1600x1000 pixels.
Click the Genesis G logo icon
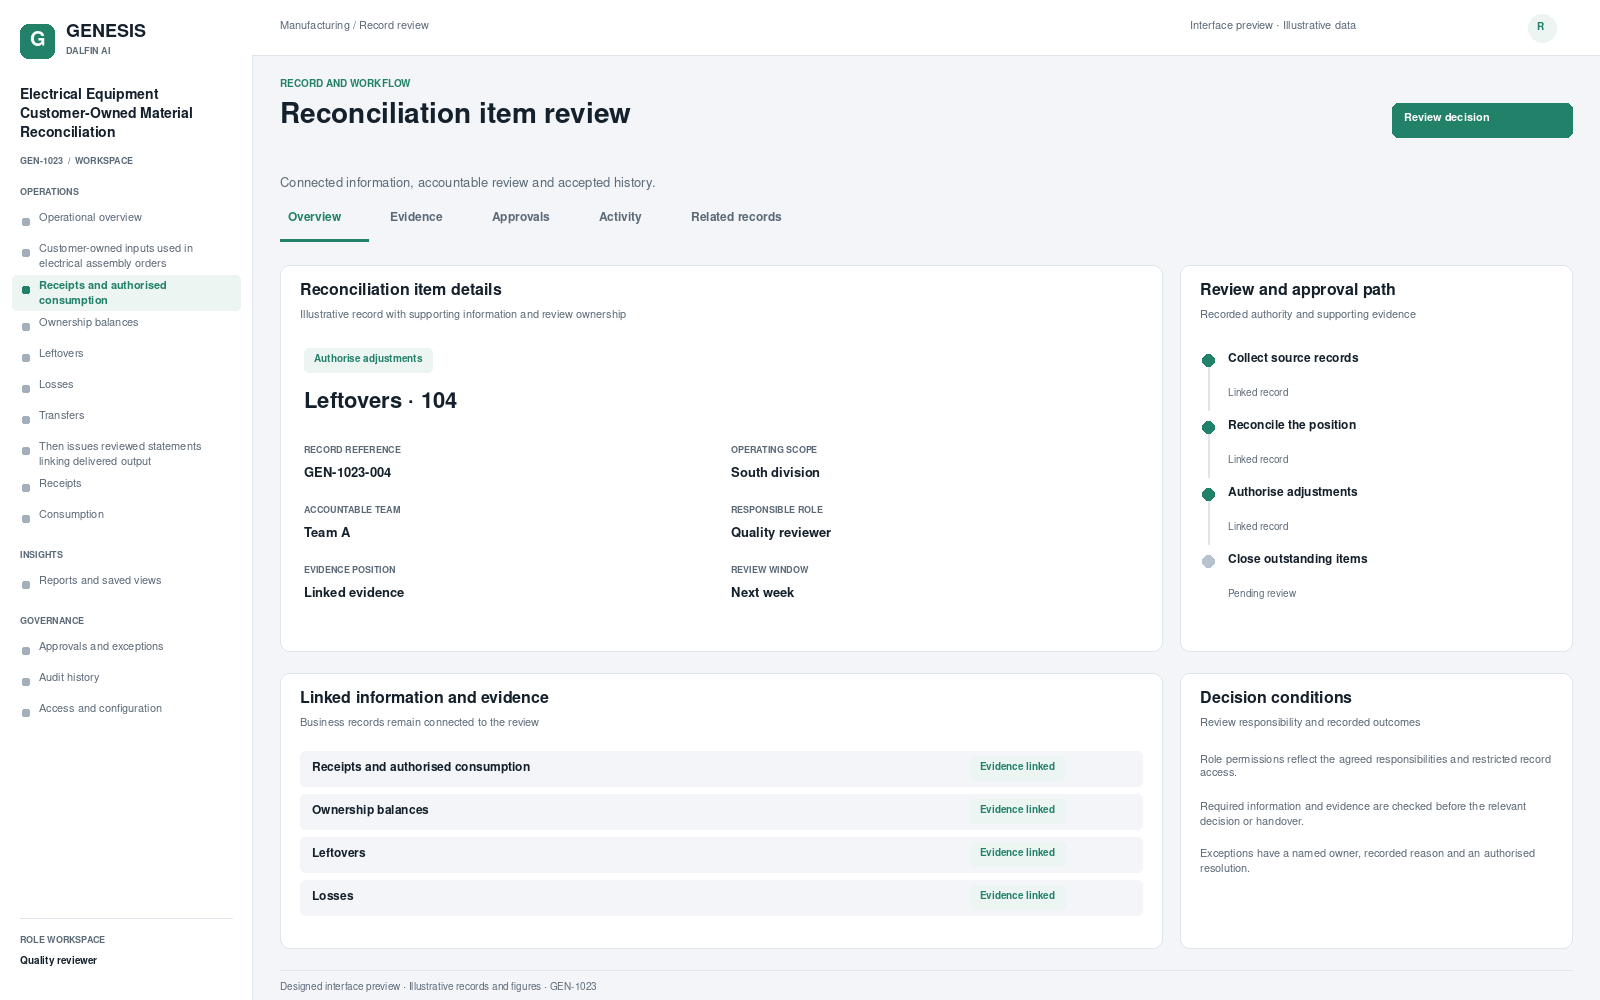tap(37, 41)
